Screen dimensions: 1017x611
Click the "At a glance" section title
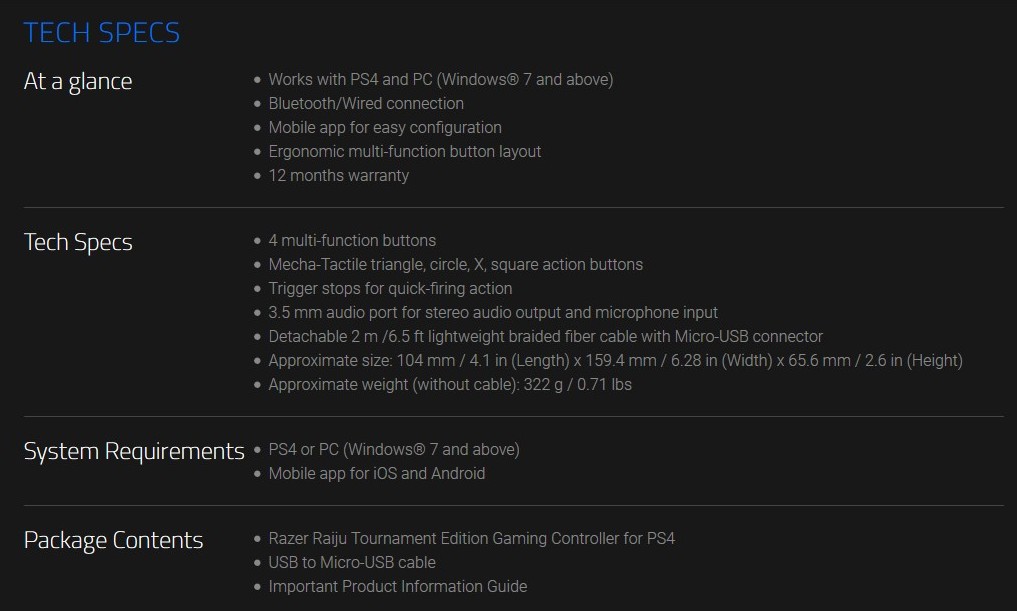coord(78,81)
